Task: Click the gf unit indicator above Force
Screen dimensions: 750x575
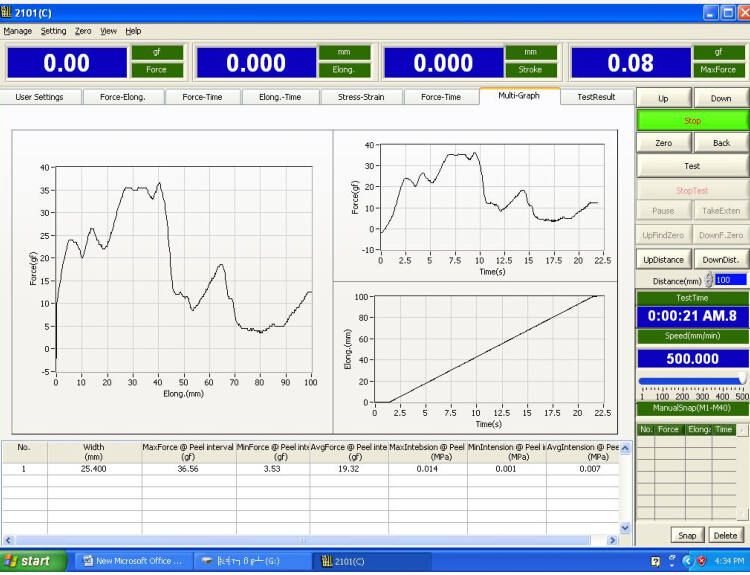Action: point(155,53)
